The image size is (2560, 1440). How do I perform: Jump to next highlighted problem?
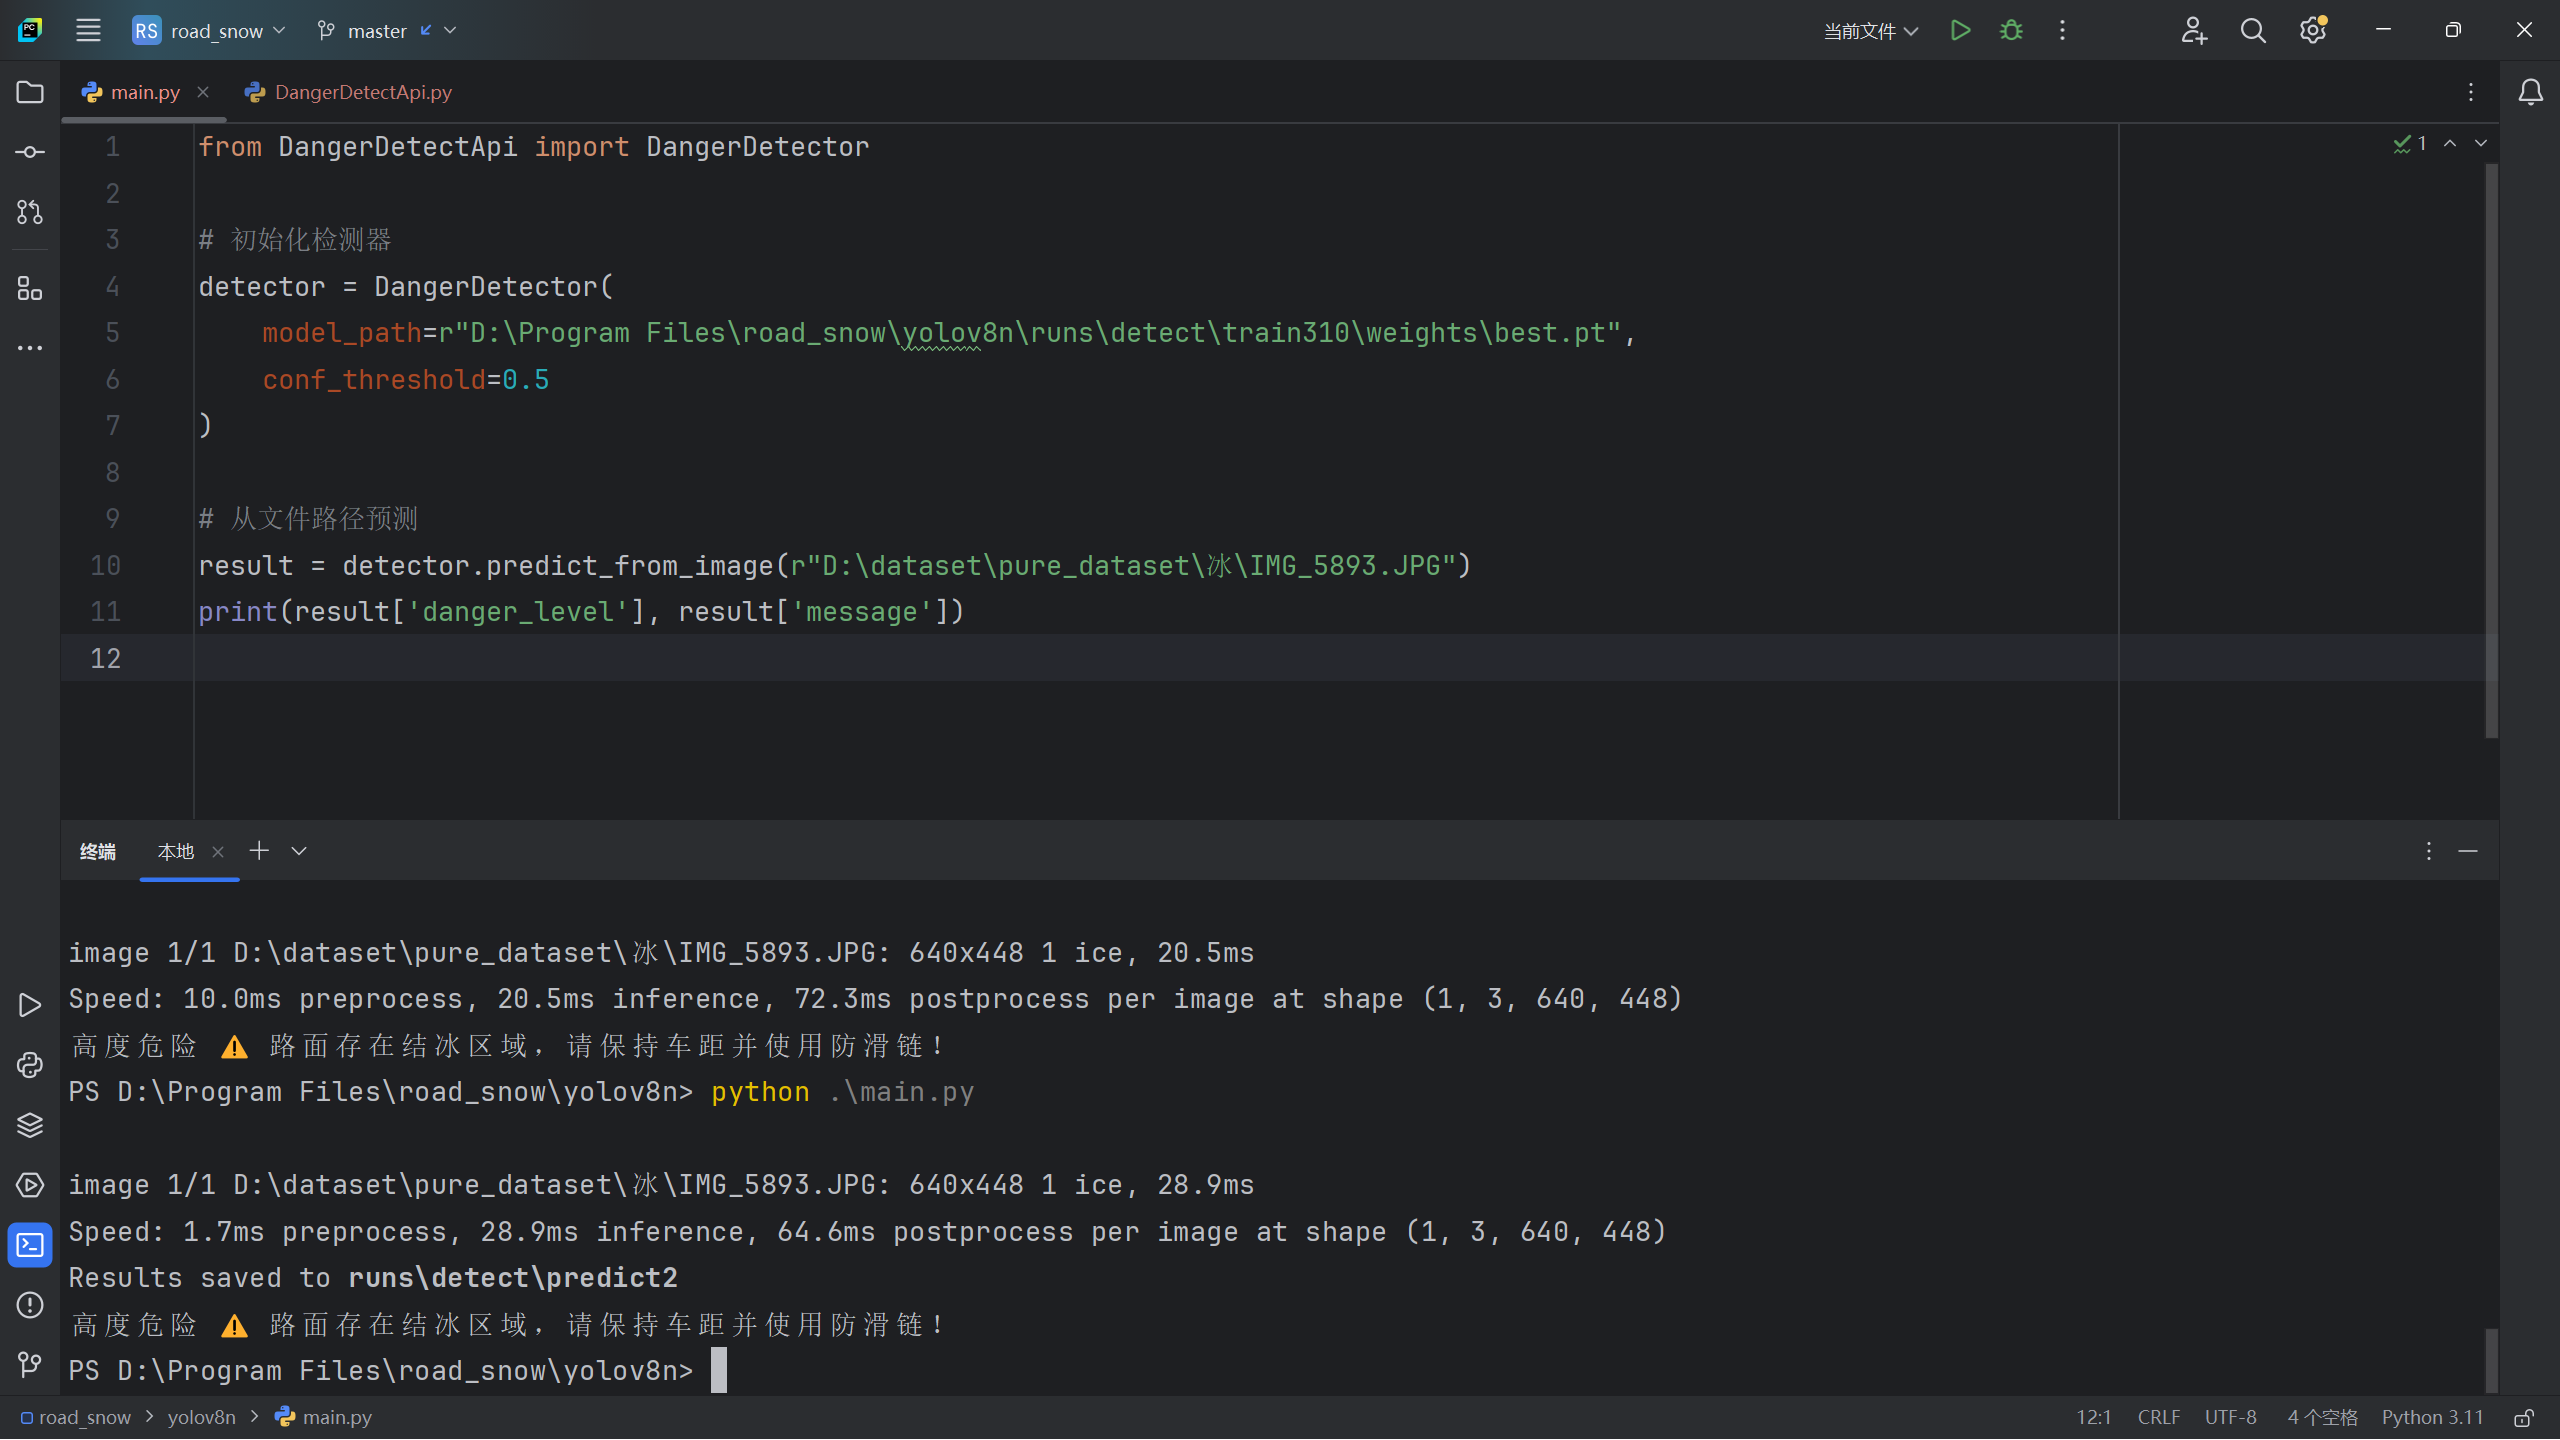[x=2481, y=144]
